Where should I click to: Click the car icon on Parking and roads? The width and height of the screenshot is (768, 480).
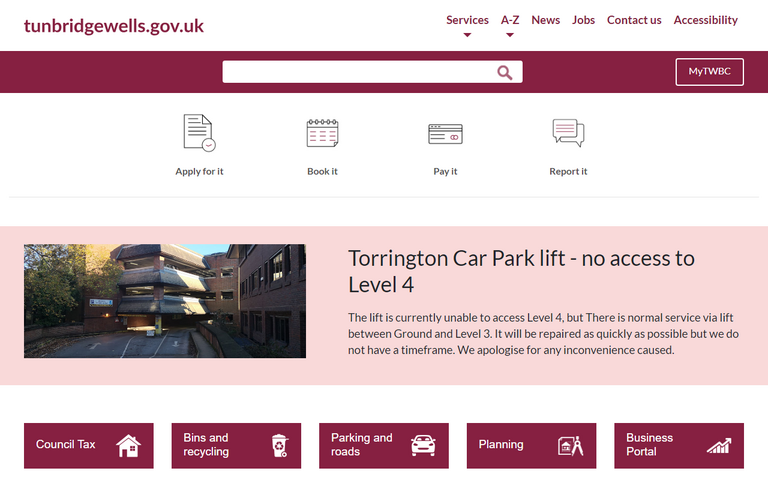424,446
